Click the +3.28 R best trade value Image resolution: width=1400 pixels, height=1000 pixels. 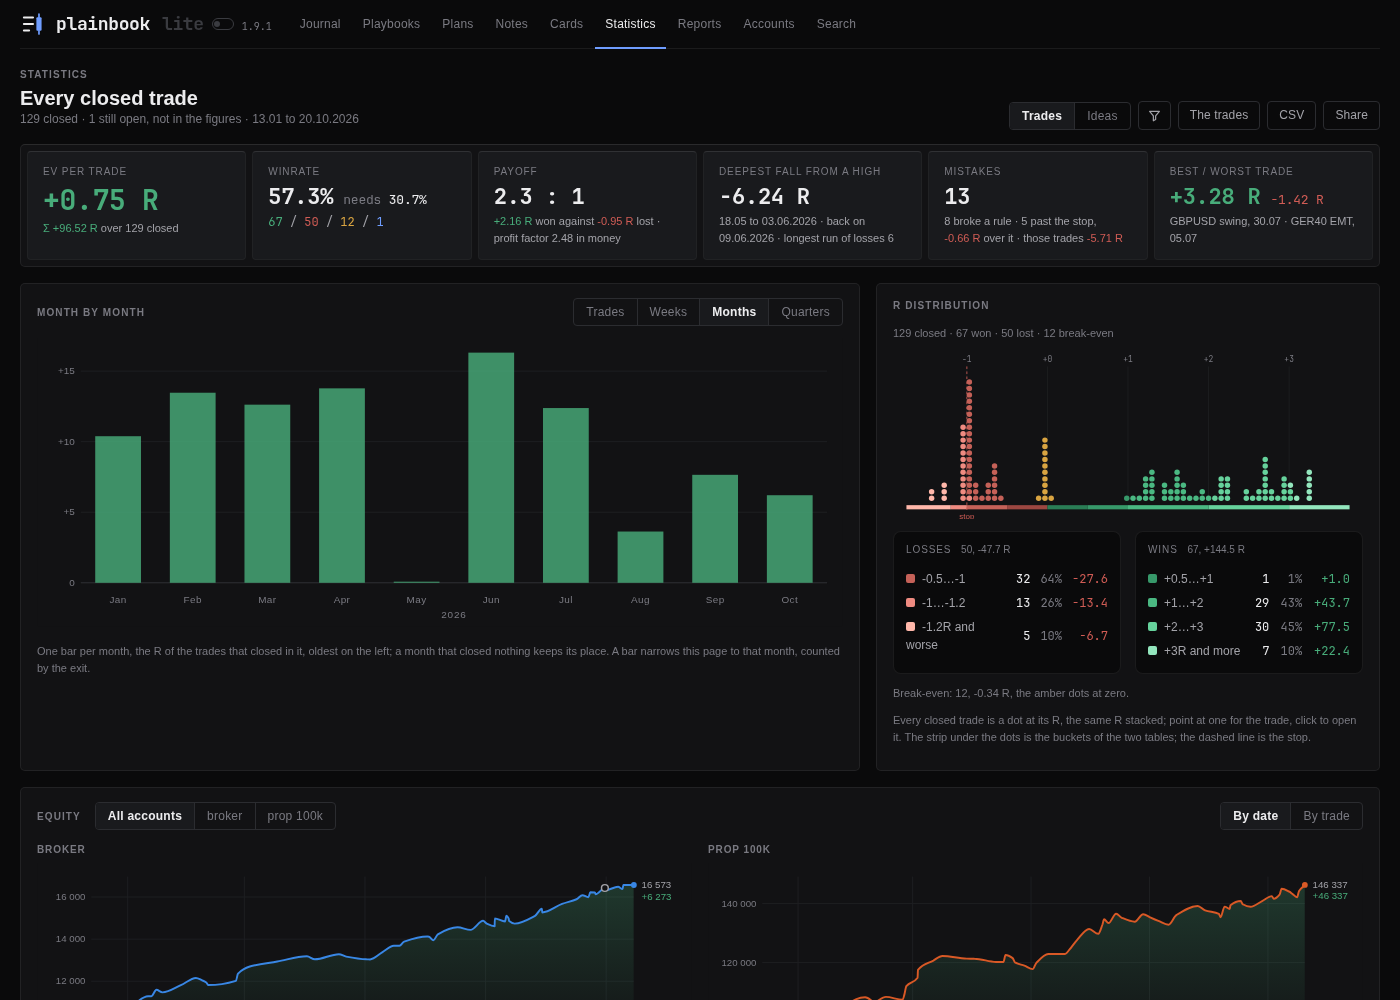(1215, 197)
